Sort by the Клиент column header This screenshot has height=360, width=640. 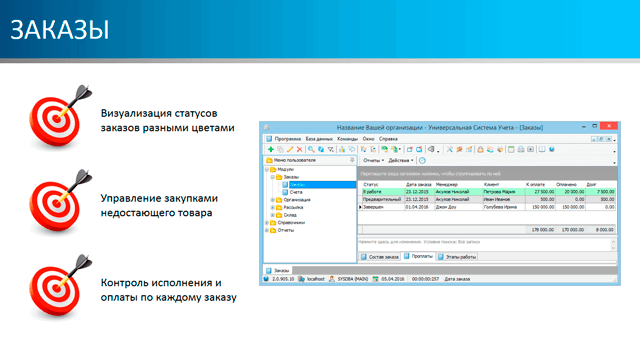(x=504, y=184)
